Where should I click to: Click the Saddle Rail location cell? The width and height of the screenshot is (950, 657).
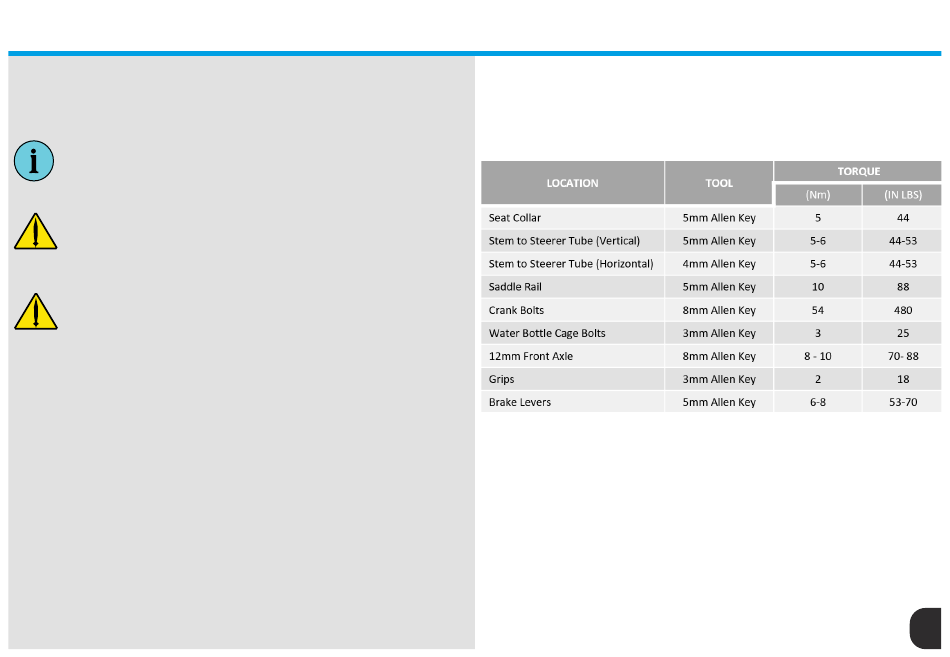click(573, 287)
